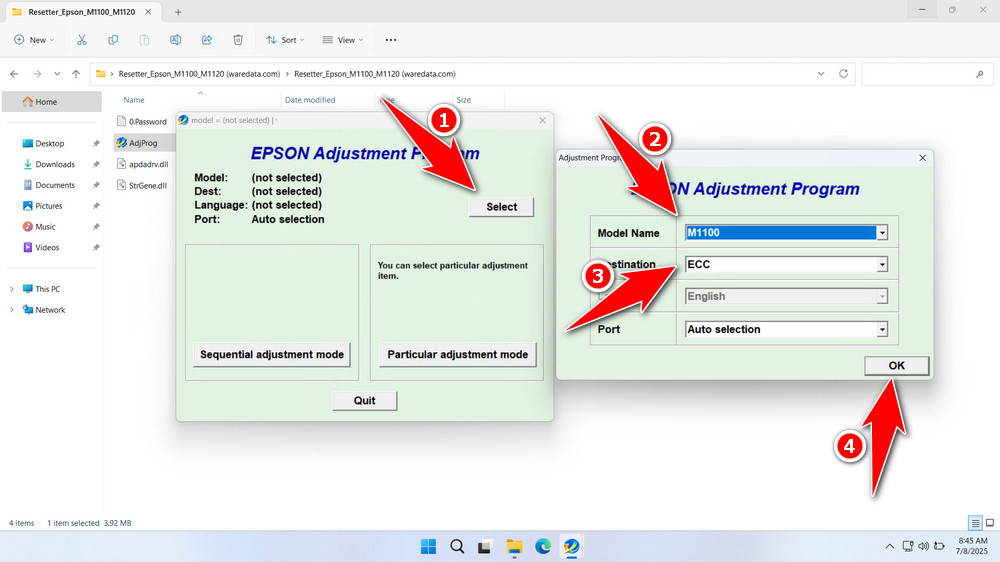The height and width of the screenshot is (562, 1000).
Task: Close the model selection dialog
Action: tap(922, 158)
